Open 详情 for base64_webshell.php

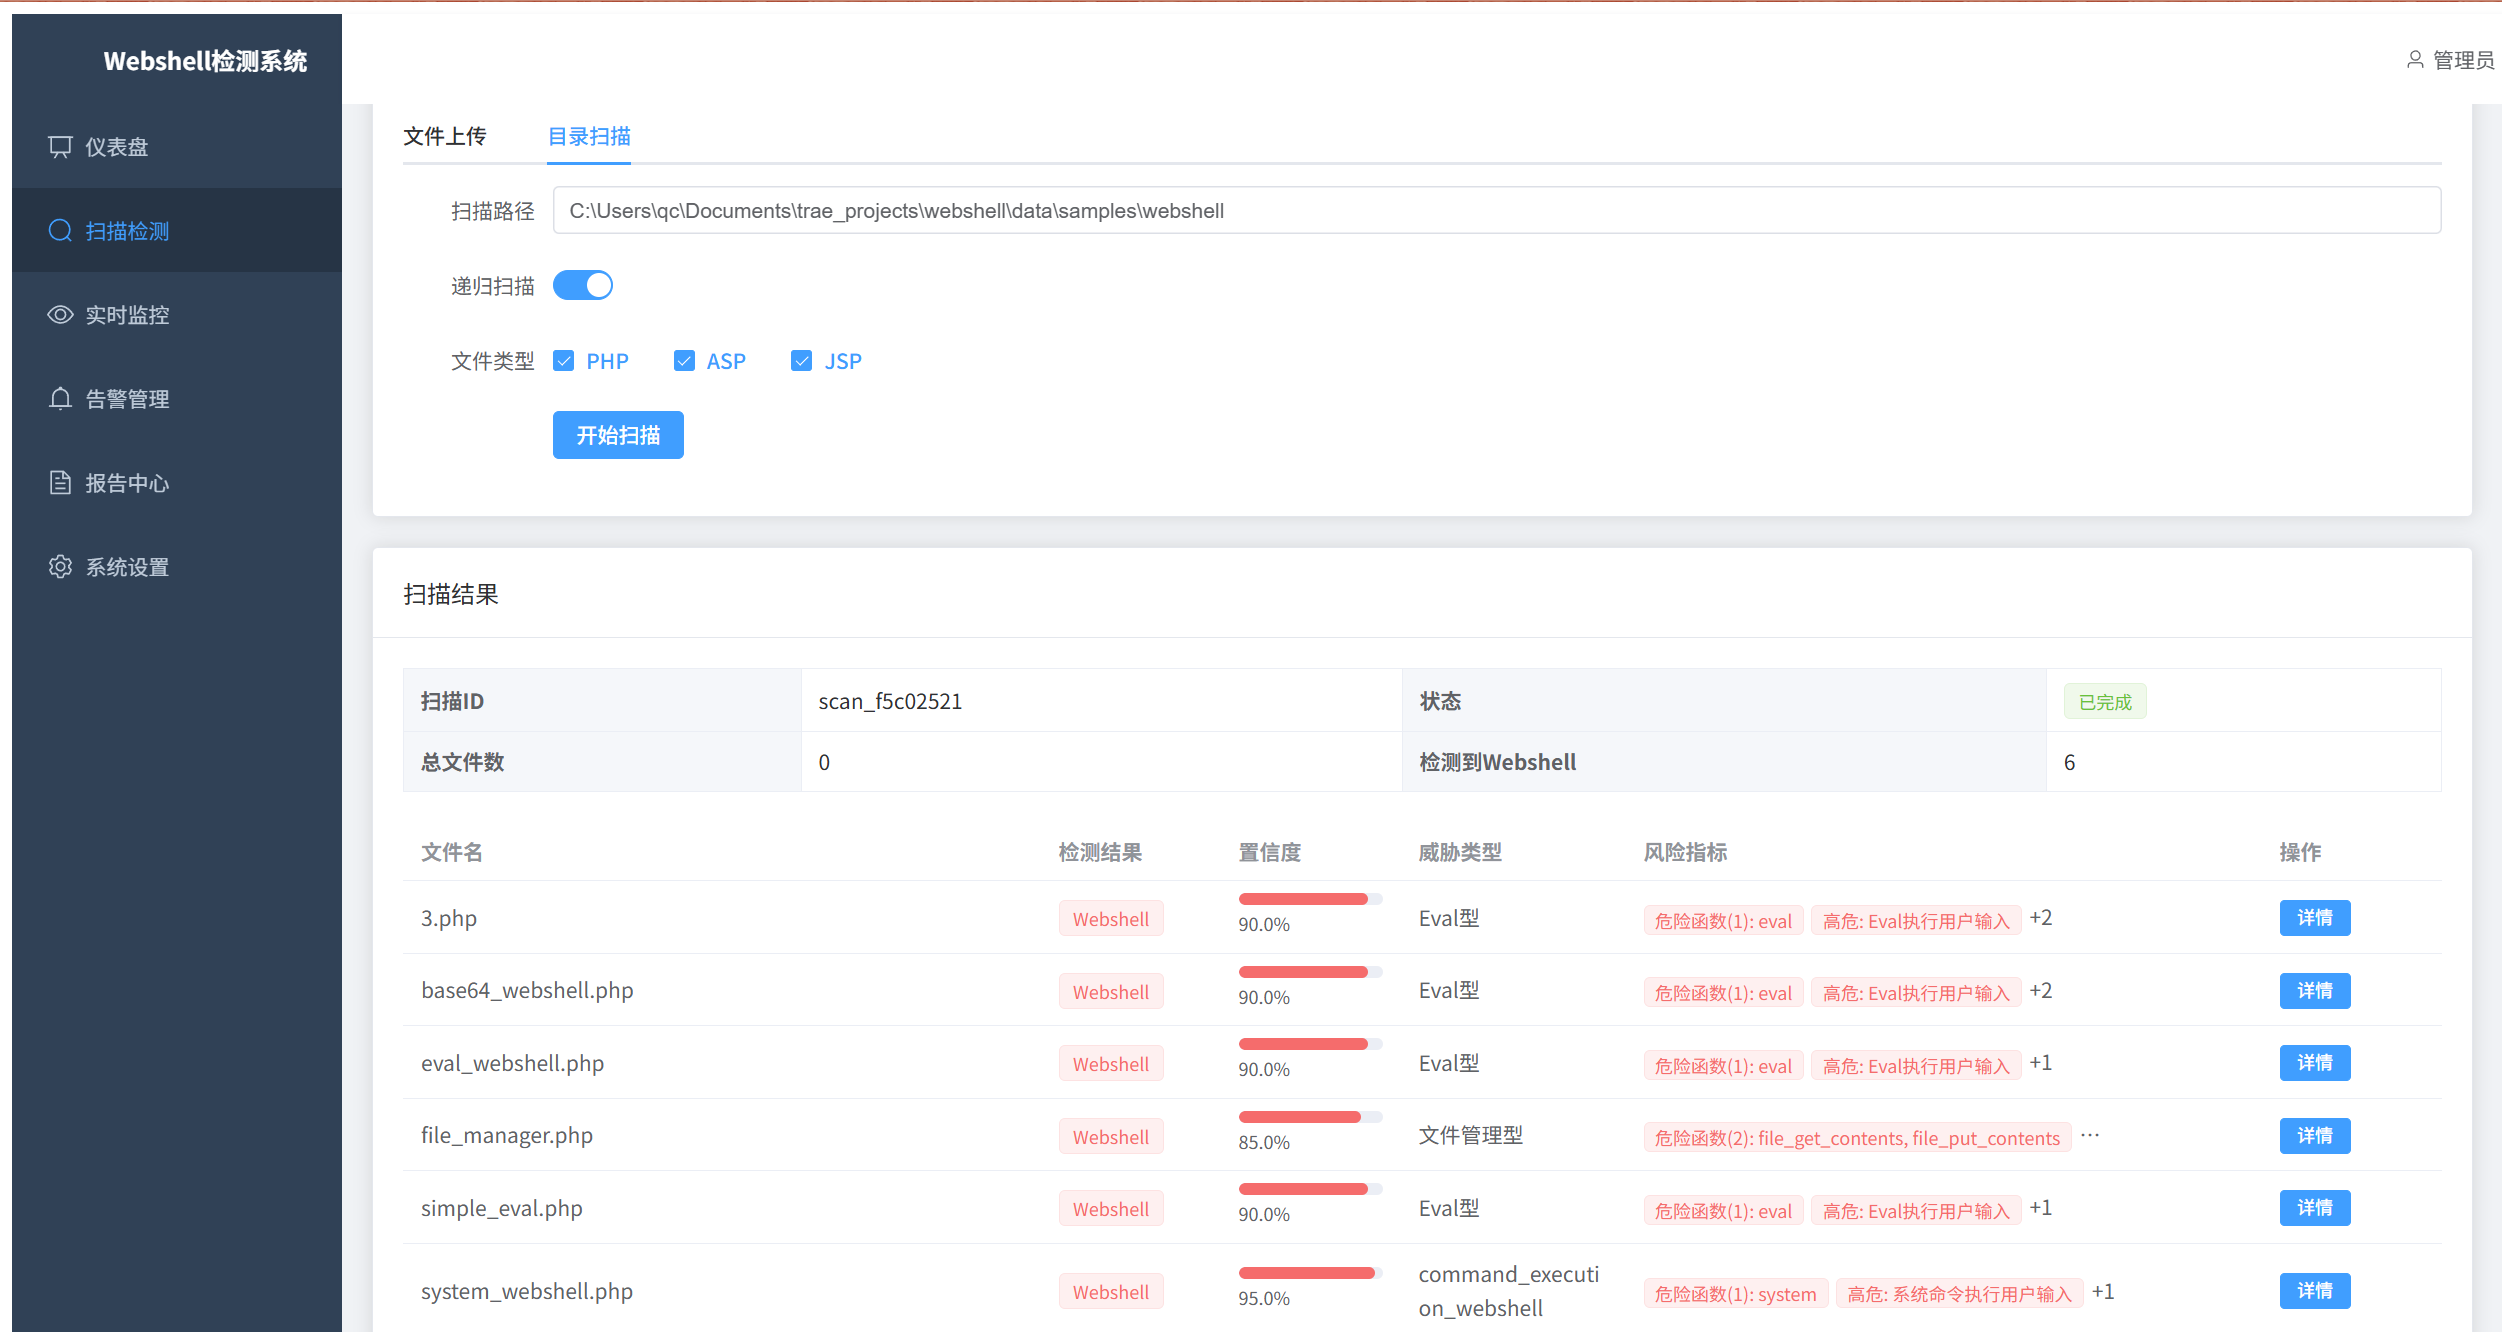(2314, 991)
